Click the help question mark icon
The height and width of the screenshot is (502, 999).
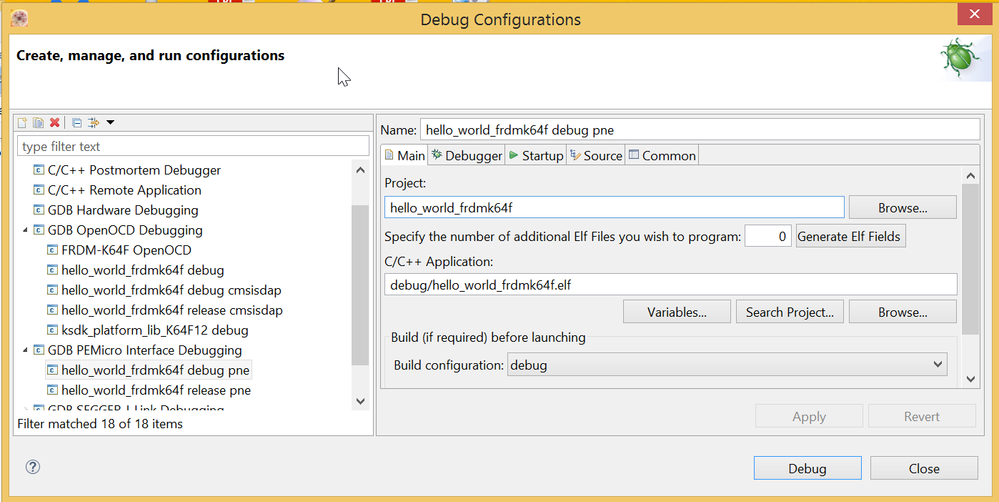[x=33, y=467]
